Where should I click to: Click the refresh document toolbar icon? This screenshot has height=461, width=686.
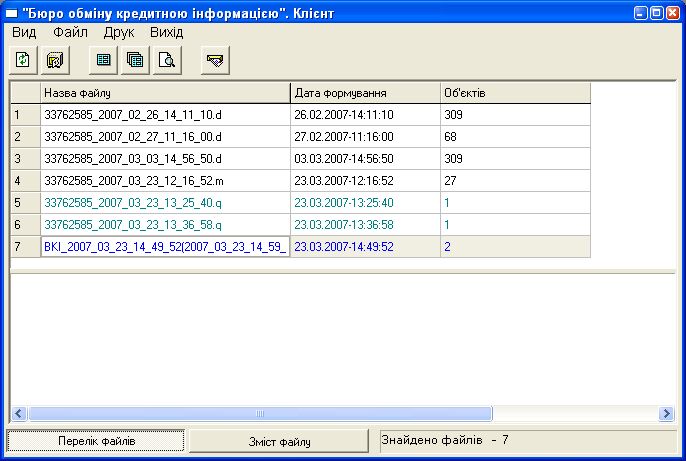23,60
